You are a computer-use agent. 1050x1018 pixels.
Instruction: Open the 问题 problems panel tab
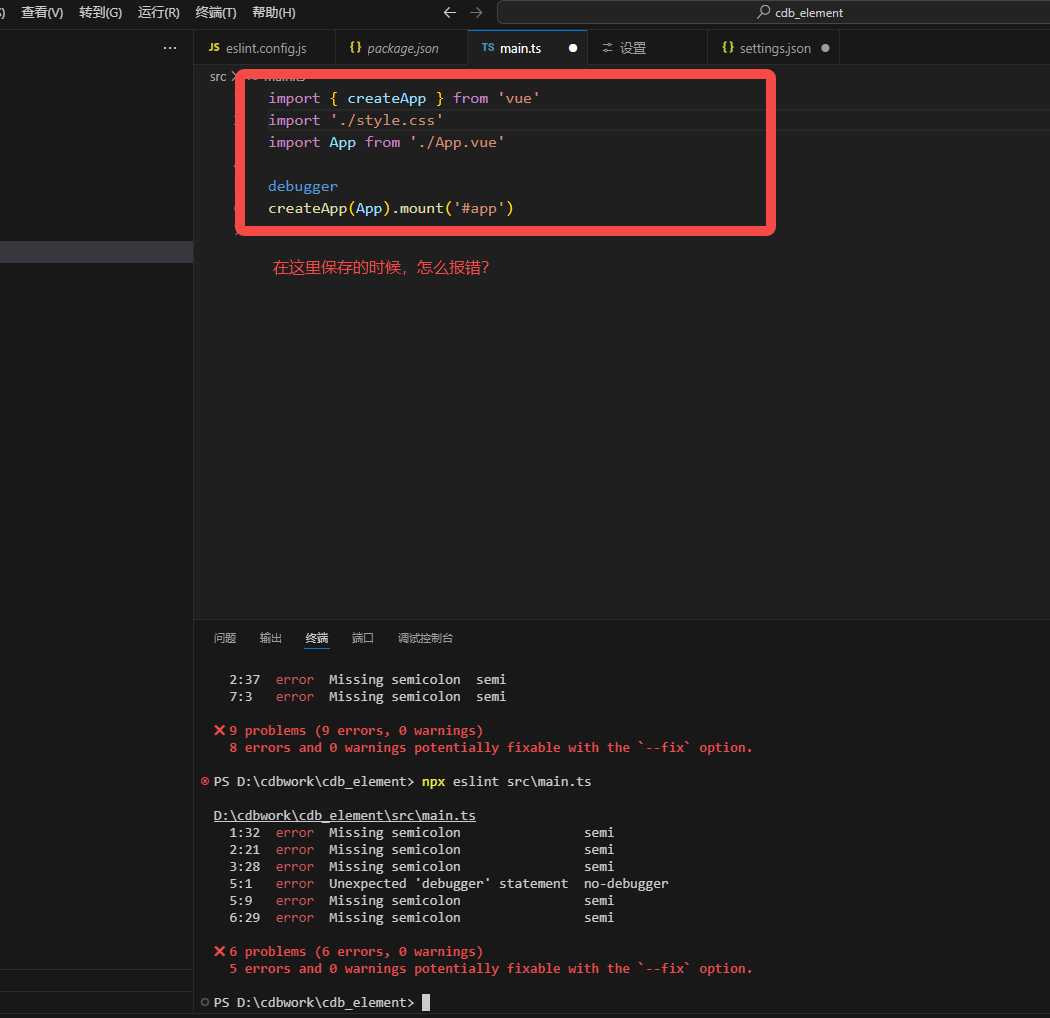[x=224, y=638]
